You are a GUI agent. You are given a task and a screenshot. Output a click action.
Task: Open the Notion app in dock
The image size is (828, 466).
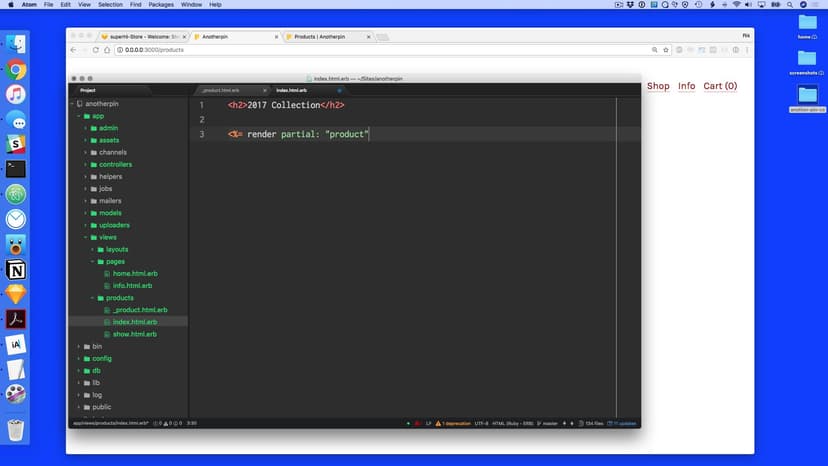pyautogui.click(x=16, y=270)
